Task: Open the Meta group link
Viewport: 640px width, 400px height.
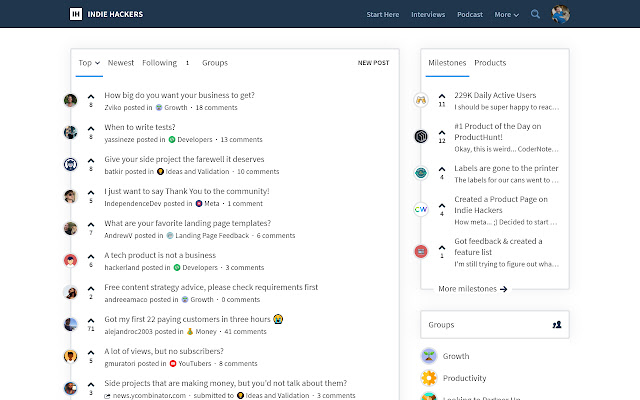Action: click(207, 204)
